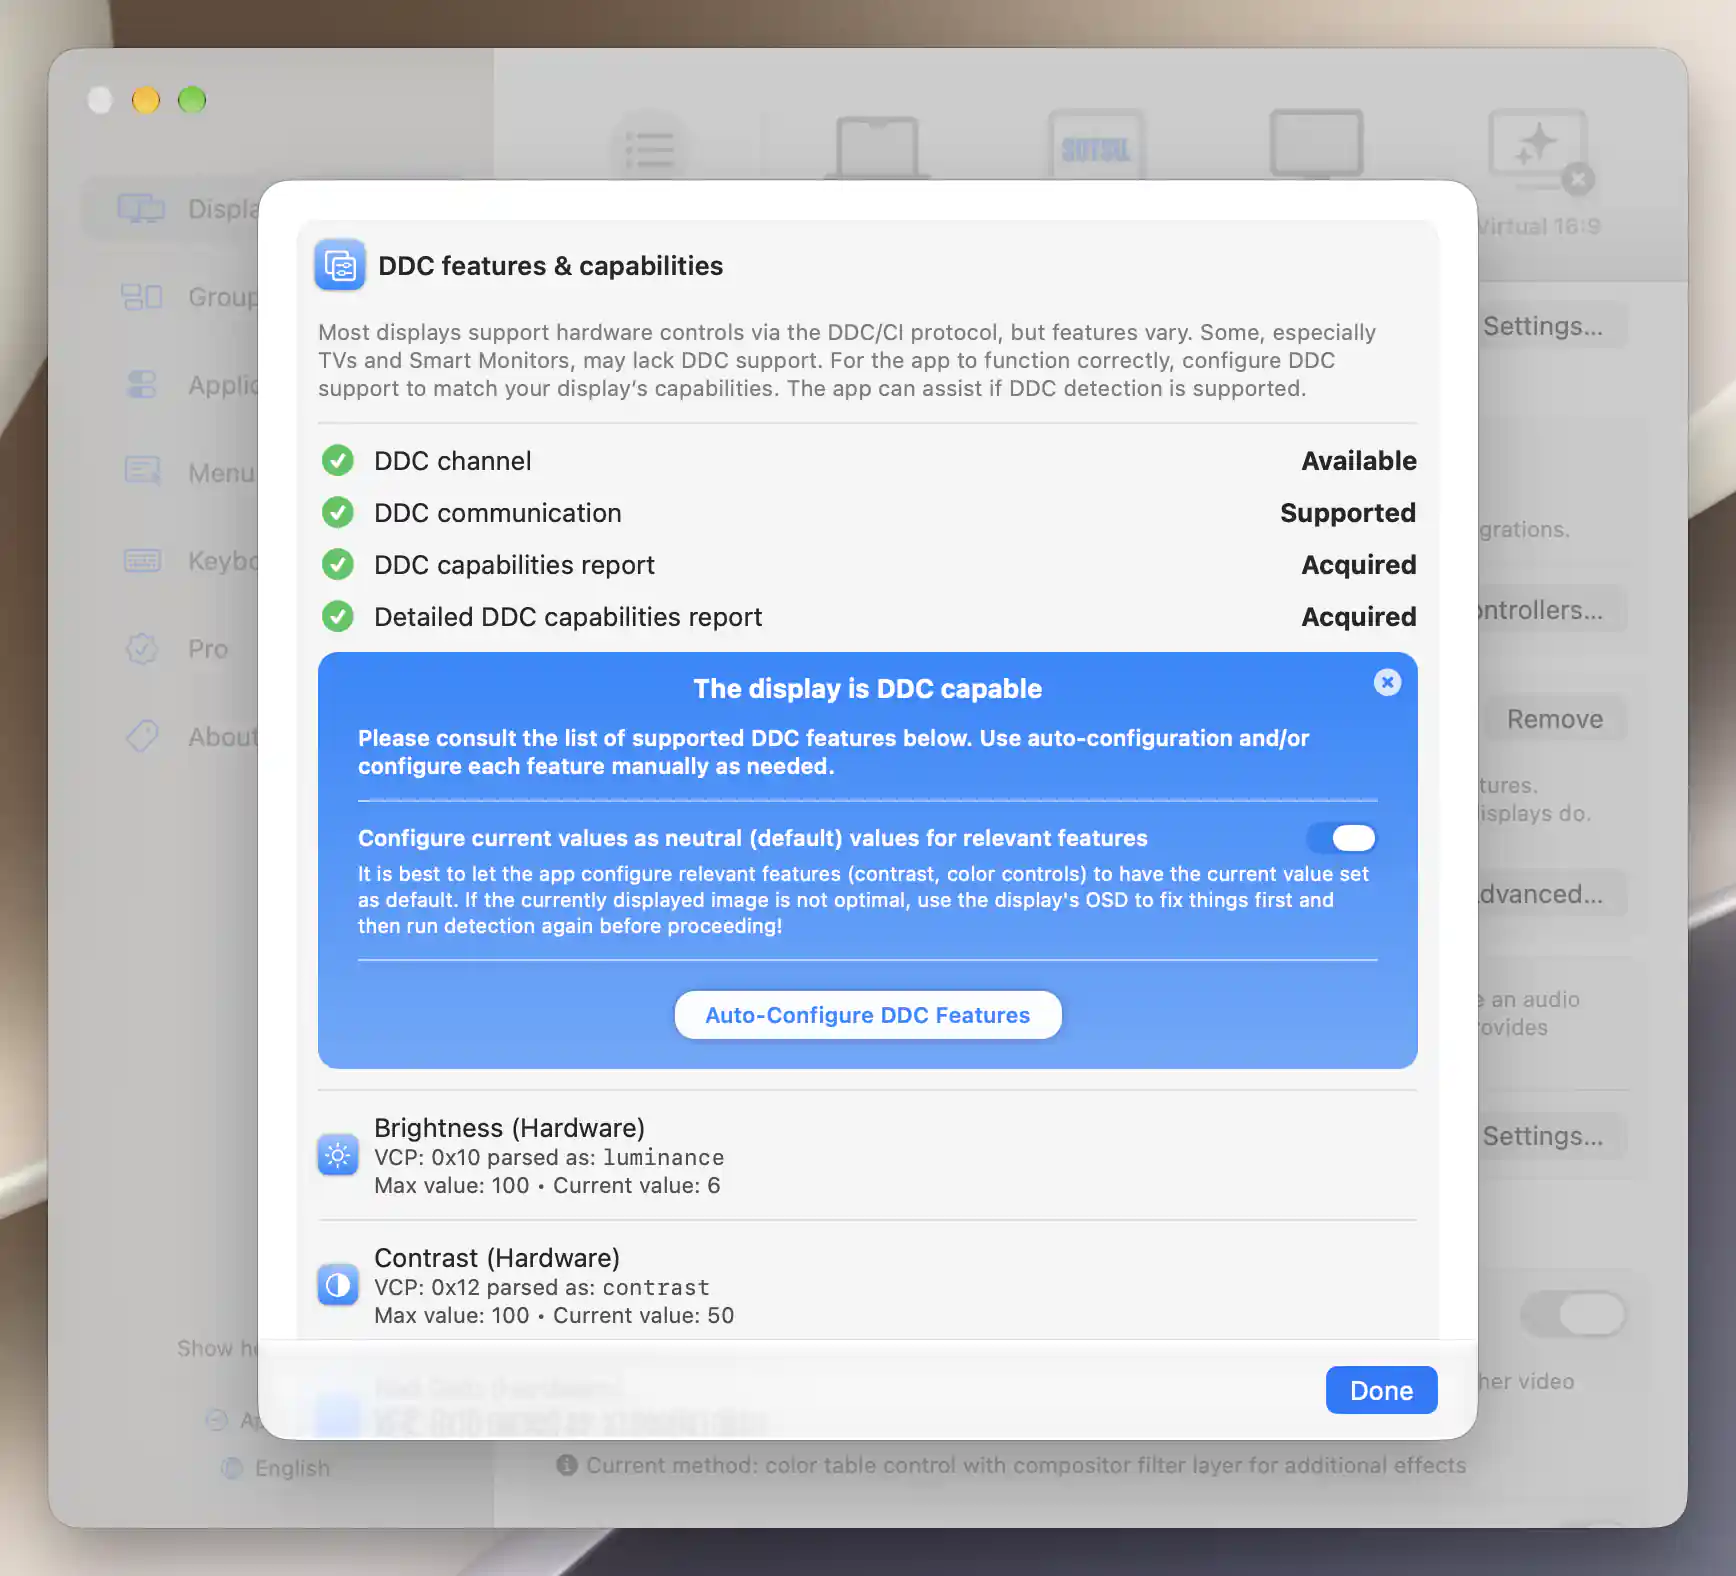Click Auto-Configure DDC Features button

[868, 1015]
